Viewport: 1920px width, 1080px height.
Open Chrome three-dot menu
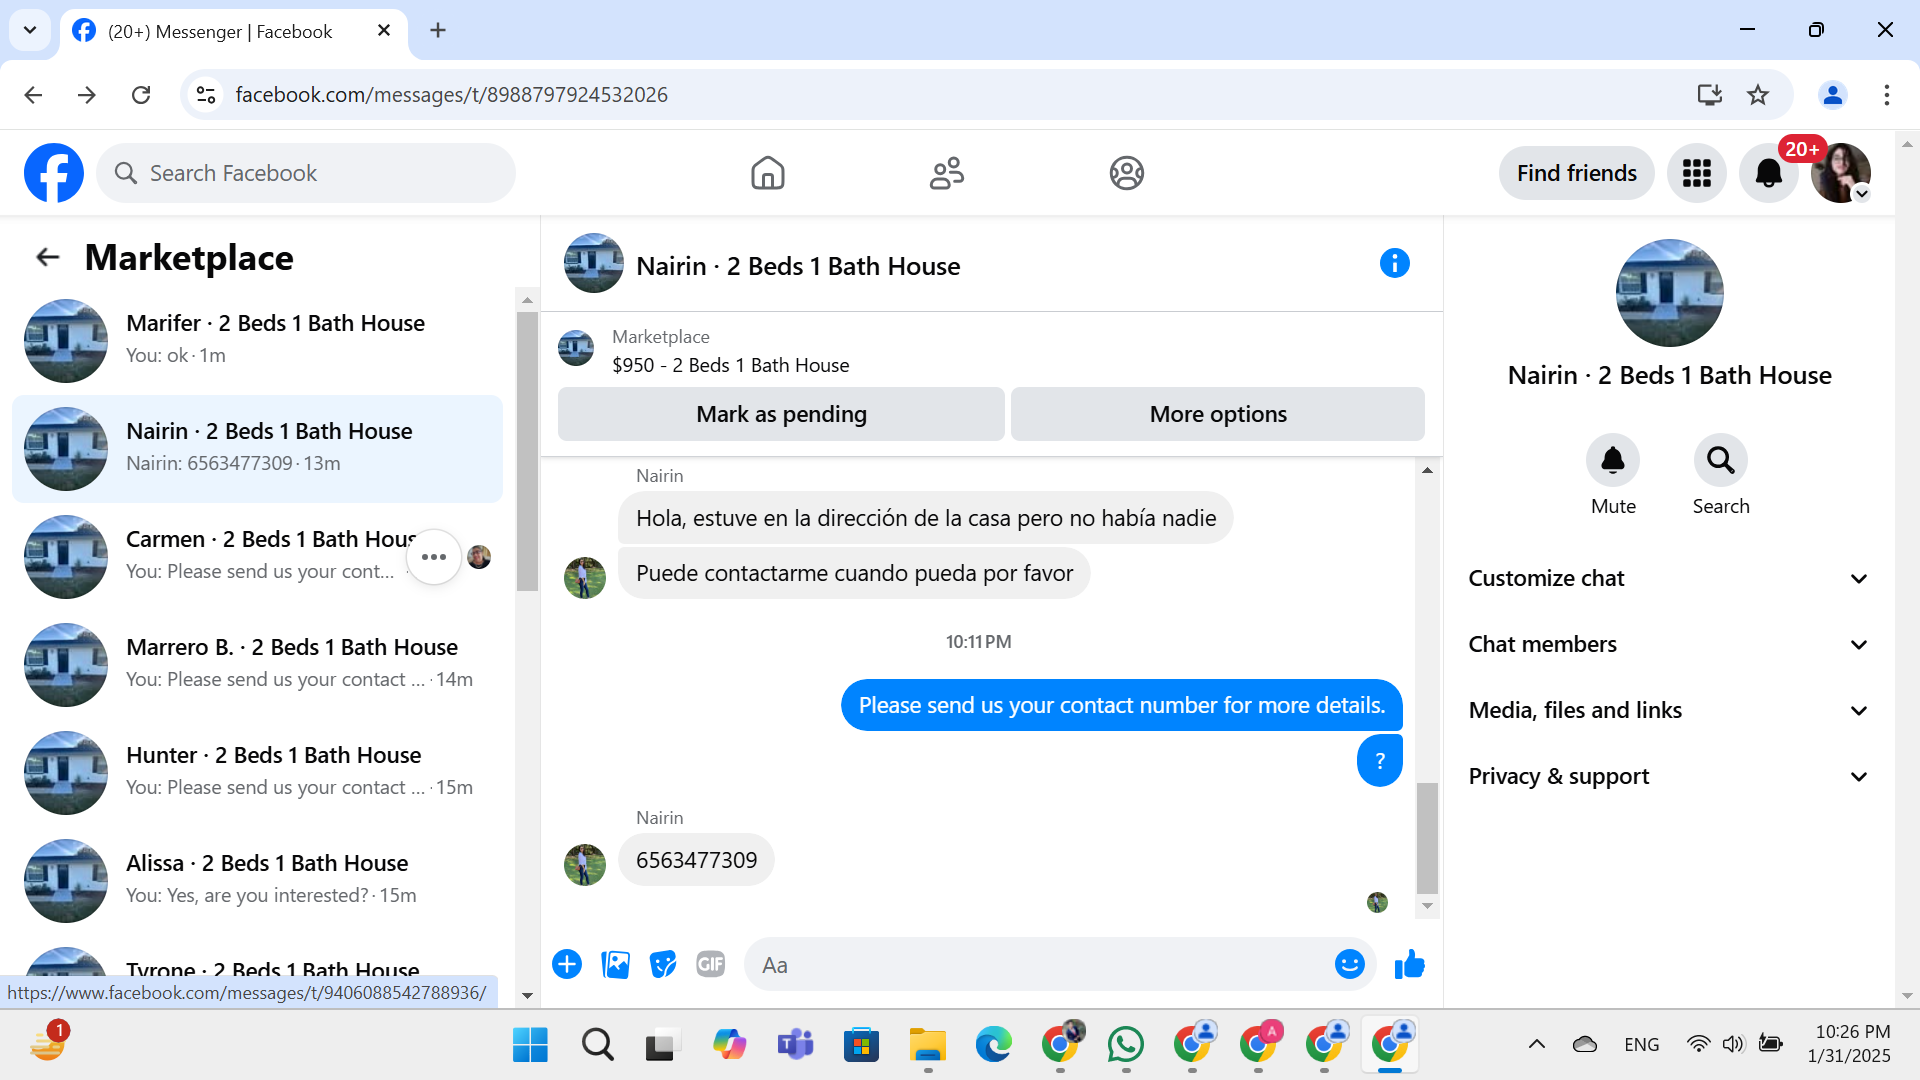(1886, 95)
